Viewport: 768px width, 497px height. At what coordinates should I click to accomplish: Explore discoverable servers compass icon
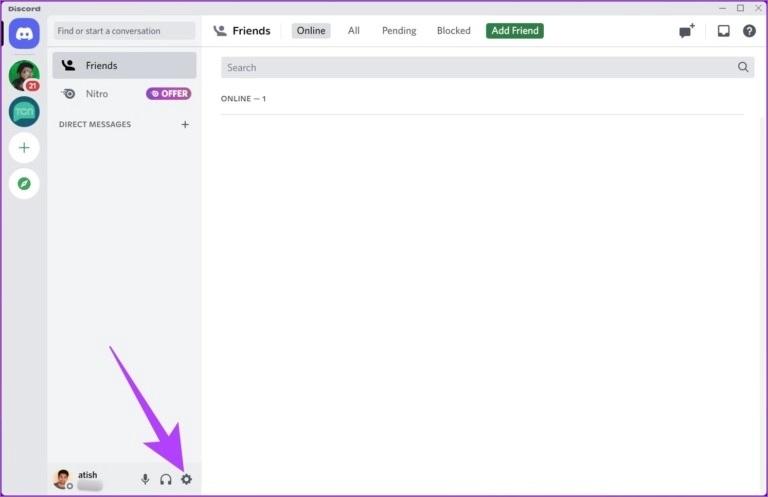coord(24,184)
